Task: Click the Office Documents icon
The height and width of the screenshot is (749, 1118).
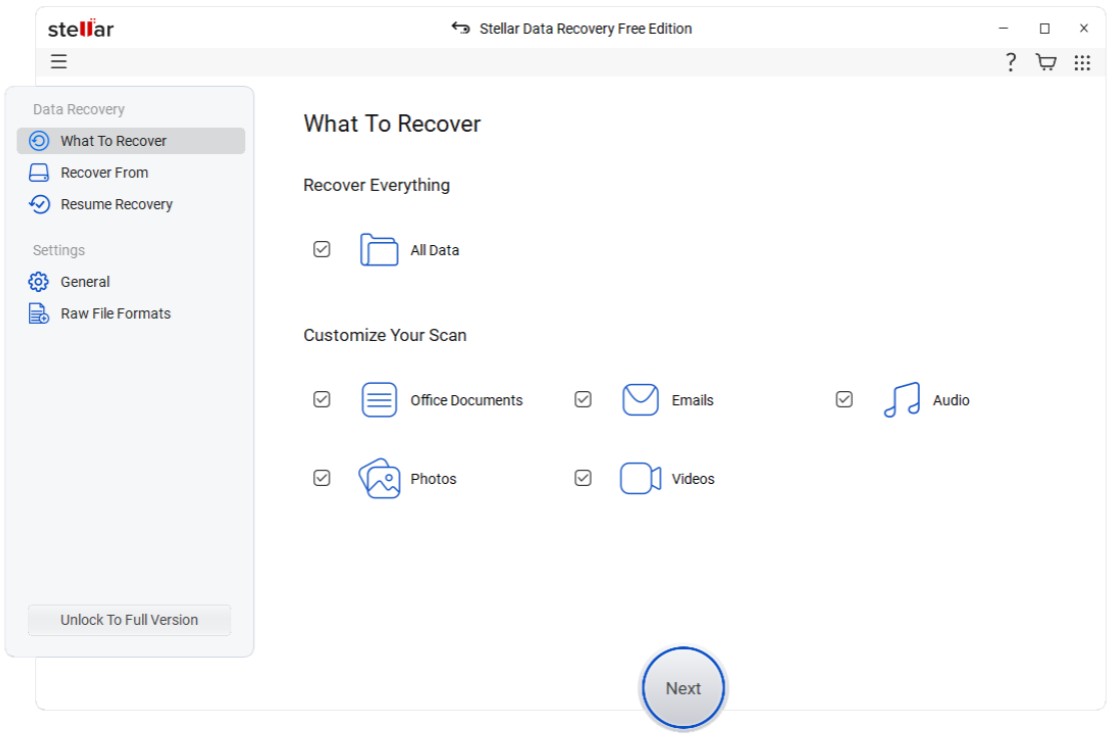Action: click(379, 399)
